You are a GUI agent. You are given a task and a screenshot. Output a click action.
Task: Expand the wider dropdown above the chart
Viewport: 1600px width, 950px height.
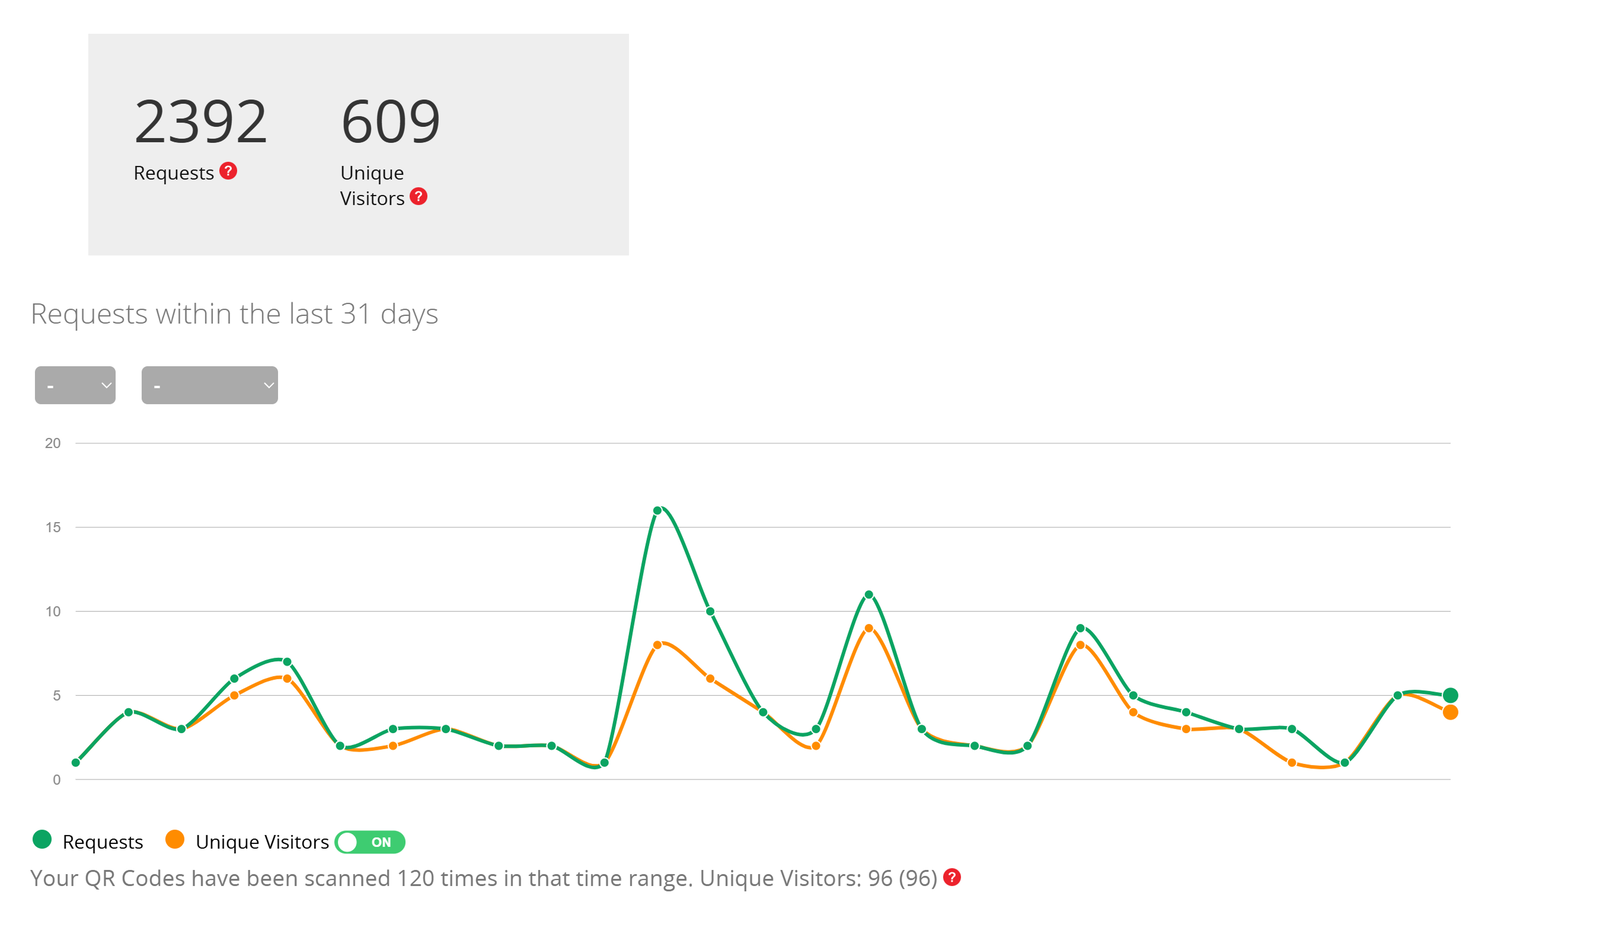click(x=209, y=385)
